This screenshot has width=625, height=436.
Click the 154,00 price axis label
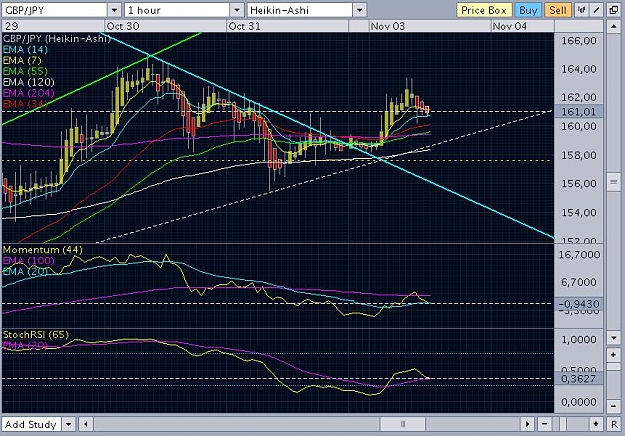[x=579, y=212]
